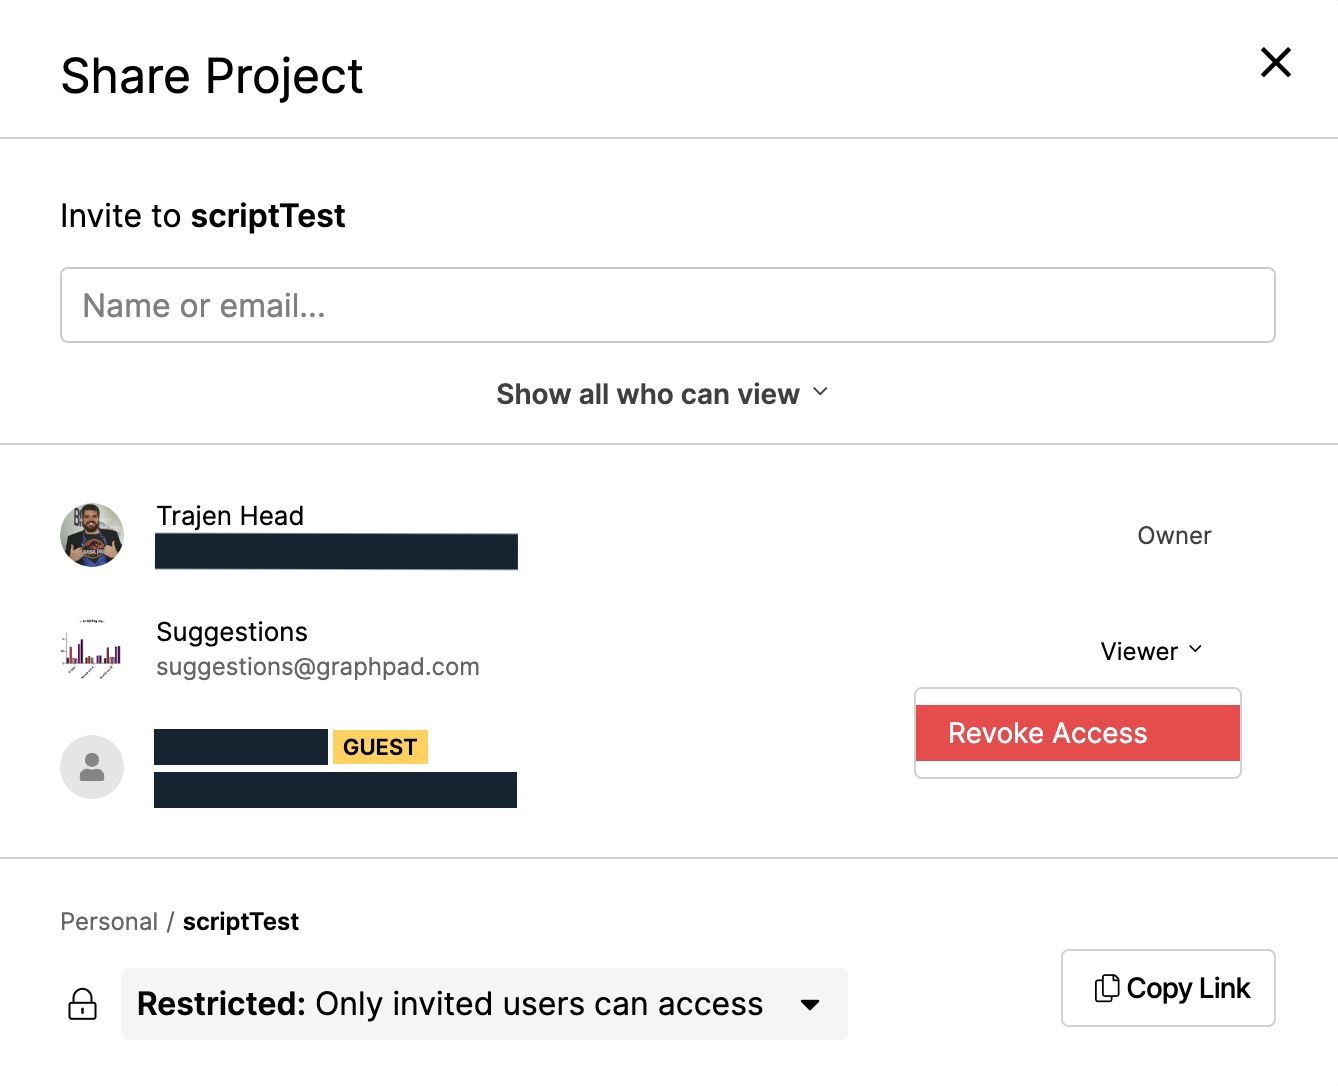
Task: Click the Suggestions user chart avatar
Action: [x=92, y=651]
